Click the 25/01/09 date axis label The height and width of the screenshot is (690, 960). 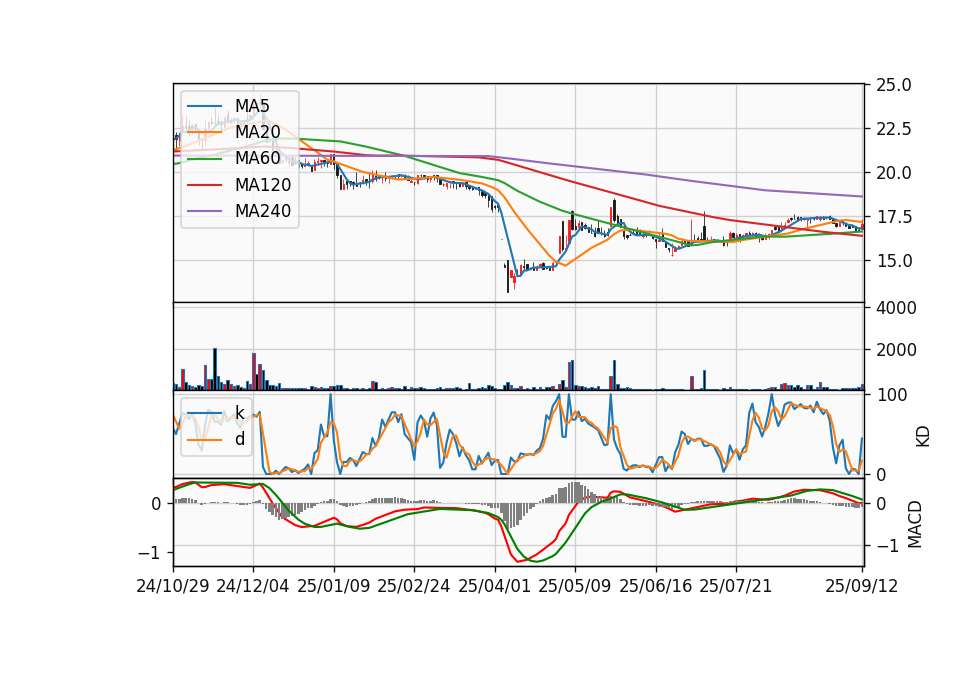334,586
